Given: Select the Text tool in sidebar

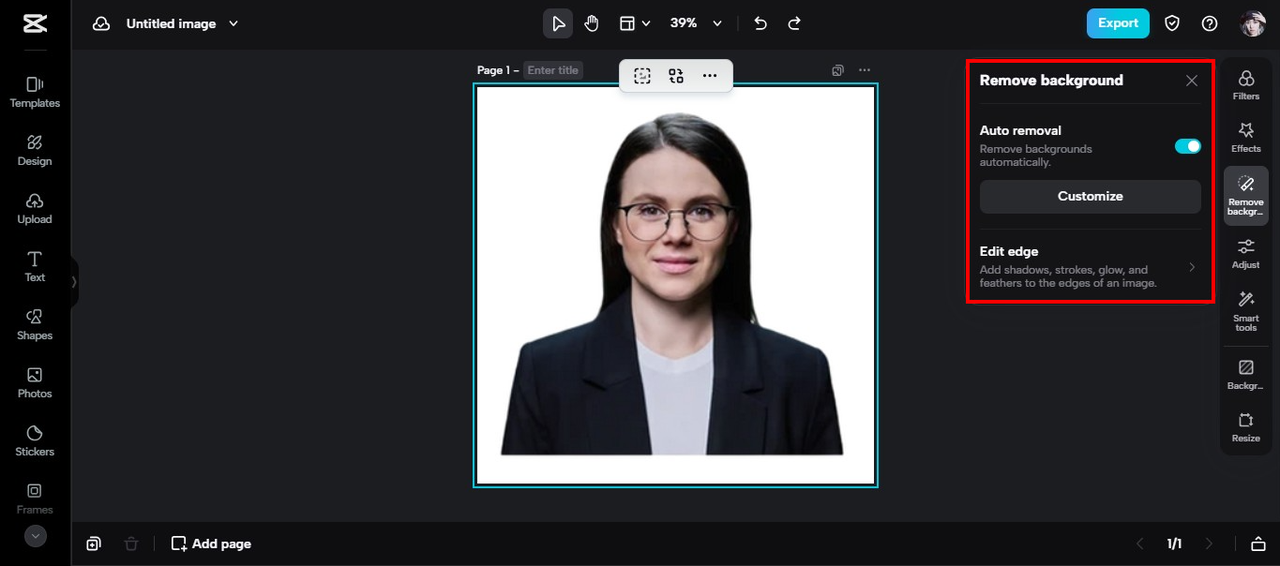Looking at the screenshot, I should click(35, 266).
